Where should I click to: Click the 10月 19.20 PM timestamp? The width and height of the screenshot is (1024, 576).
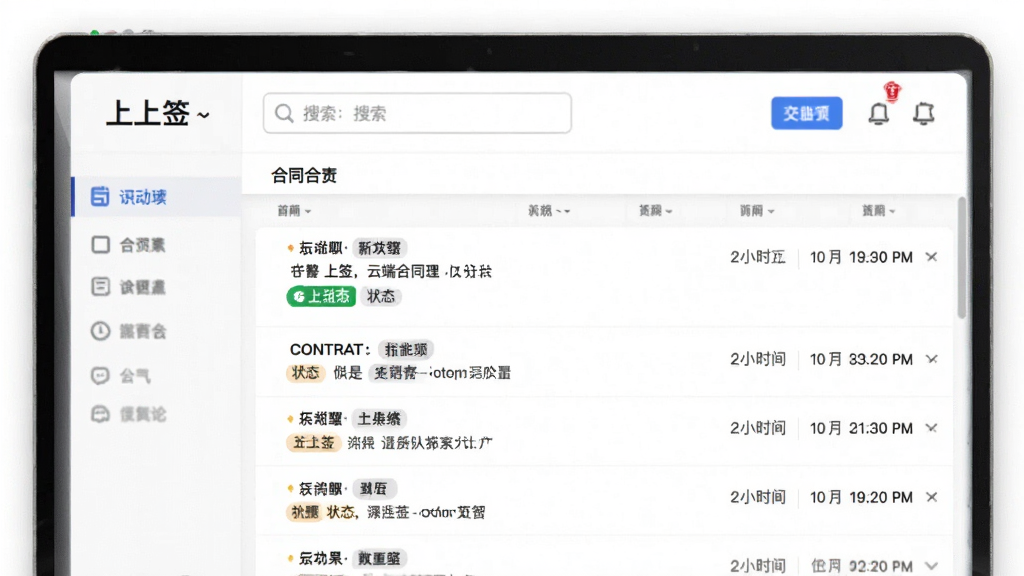point(861,498)
